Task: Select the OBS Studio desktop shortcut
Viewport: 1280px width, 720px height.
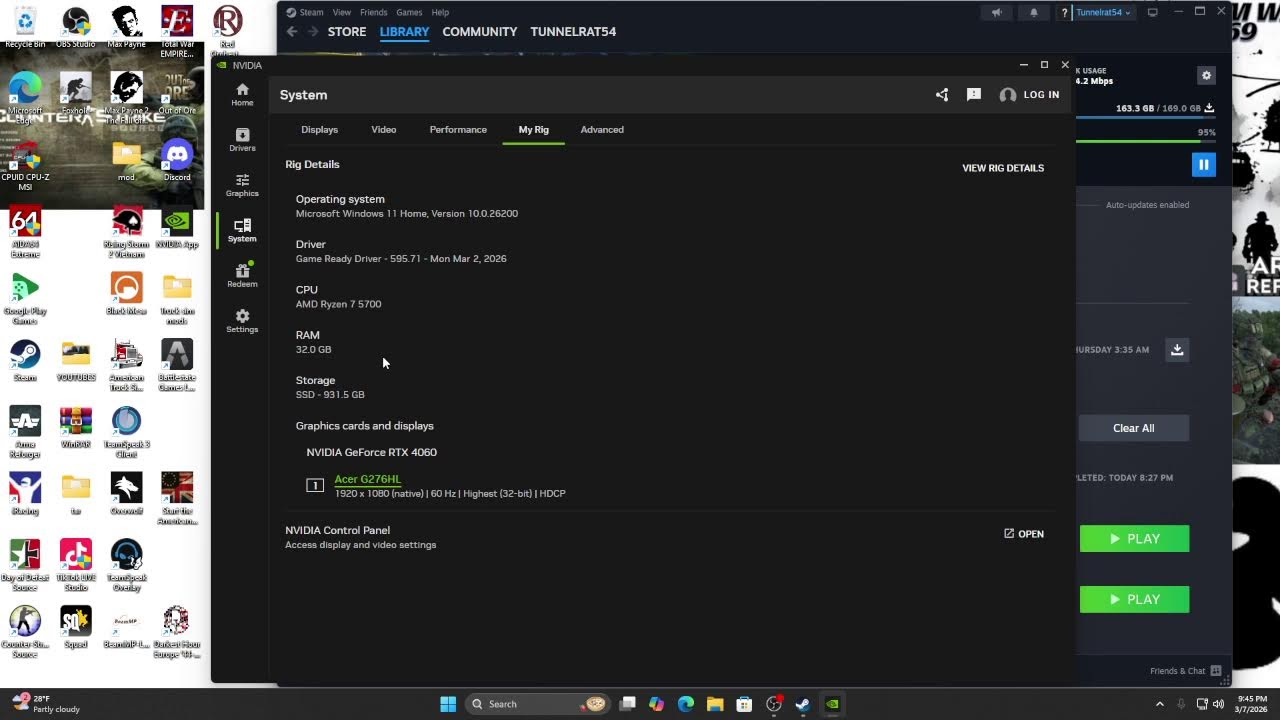Action: point(76,27)
